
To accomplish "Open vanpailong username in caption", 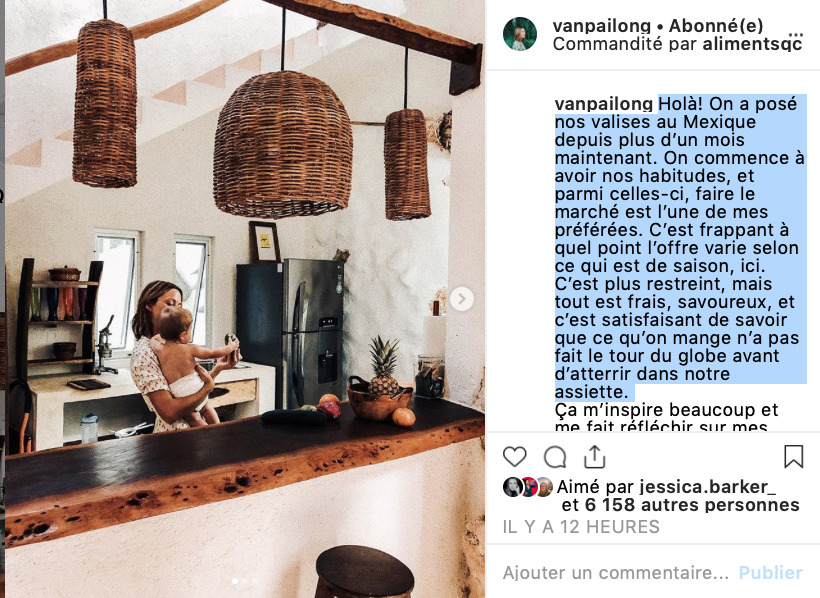I will point(603,104).
